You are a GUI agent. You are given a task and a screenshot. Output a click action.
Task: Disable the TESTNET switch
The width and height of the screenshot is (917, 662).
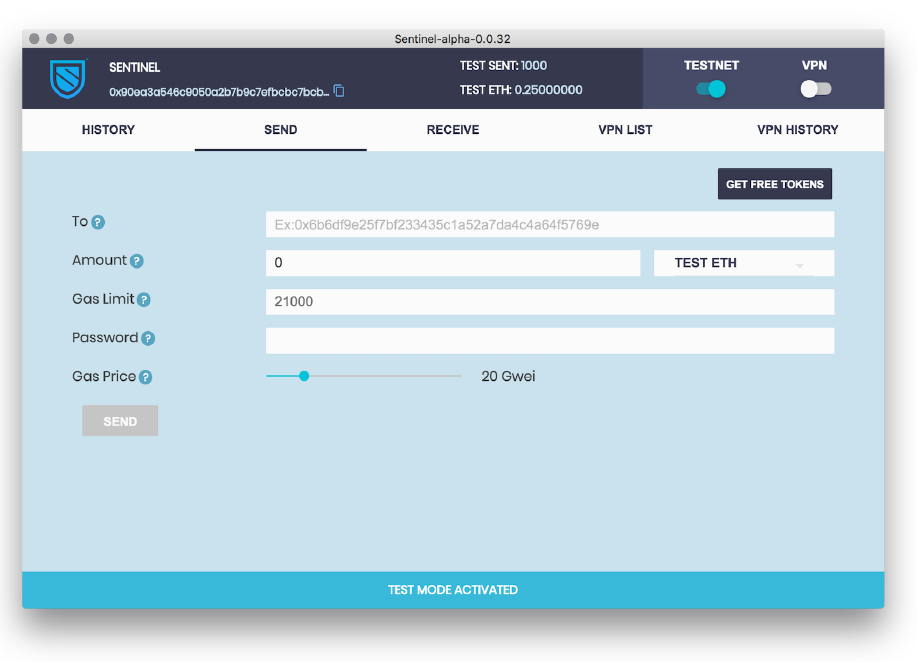pos(711,89)
